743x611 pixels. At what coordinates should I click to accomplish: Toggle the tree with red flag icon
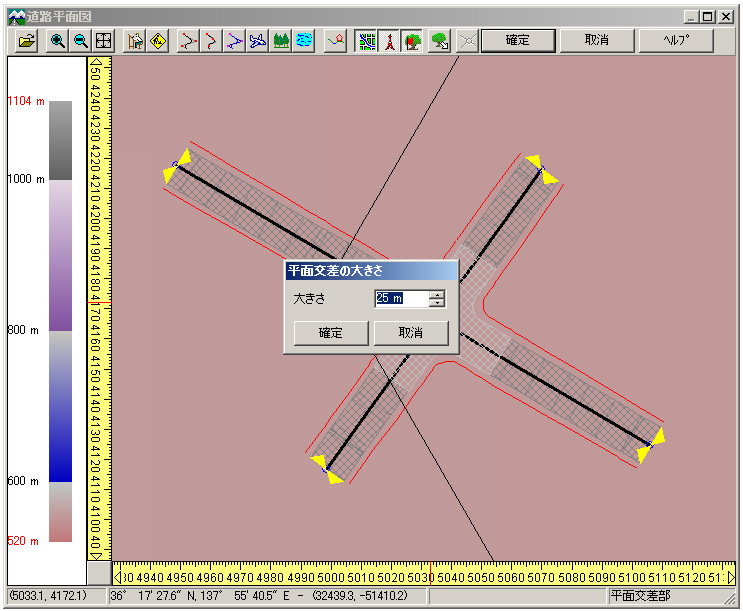(412, 41)
